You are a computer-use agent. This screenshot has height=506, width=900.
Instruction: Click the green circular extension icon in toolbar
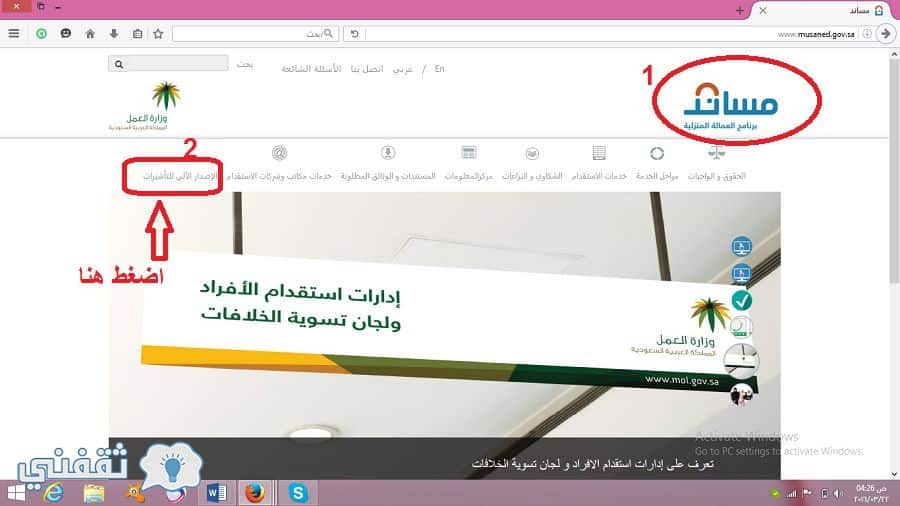coord(41,34)
